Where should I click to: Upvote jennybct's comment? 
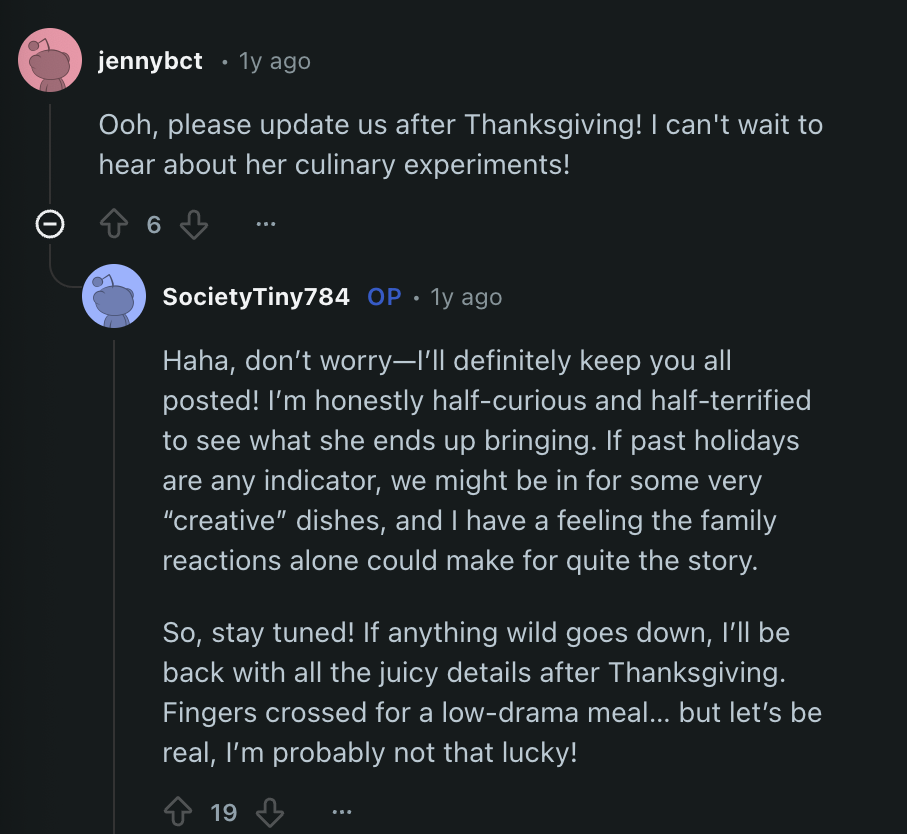click(x=115, y=225)
